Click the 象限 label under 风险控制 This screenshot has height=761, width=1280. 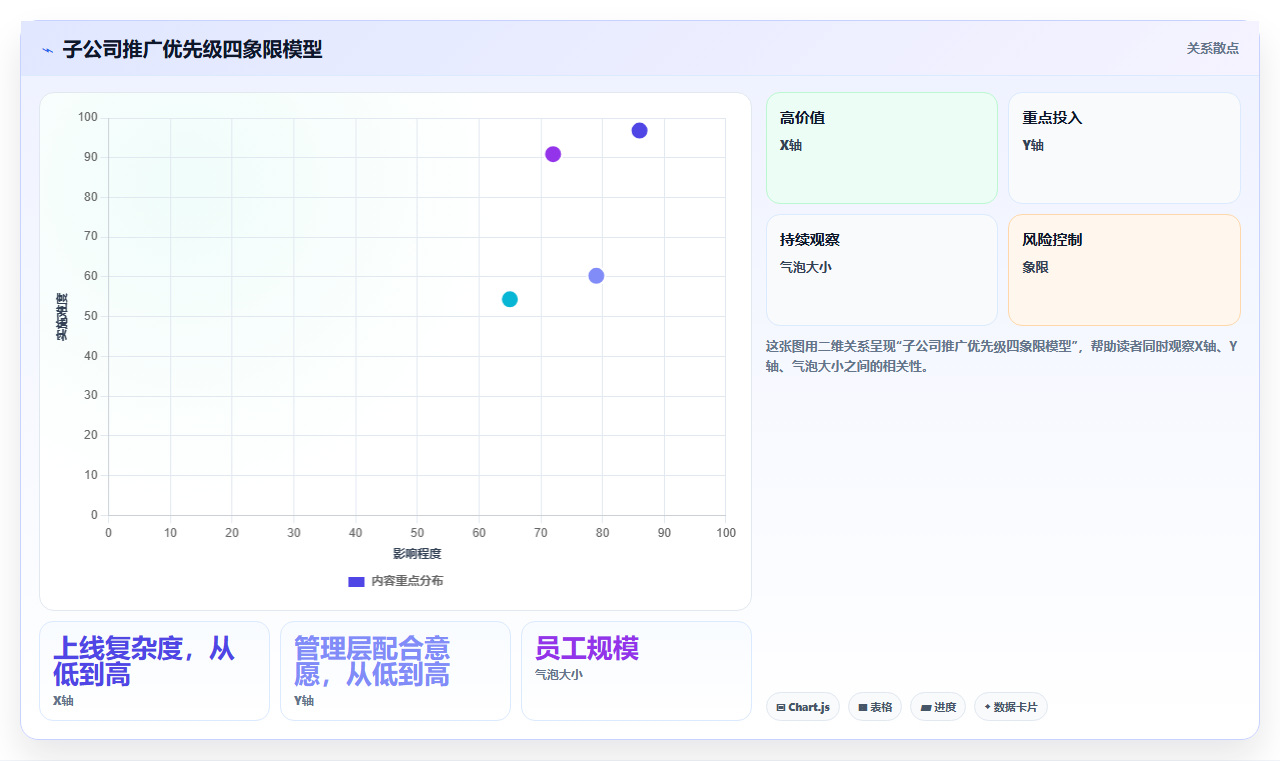pos(1035,267)
